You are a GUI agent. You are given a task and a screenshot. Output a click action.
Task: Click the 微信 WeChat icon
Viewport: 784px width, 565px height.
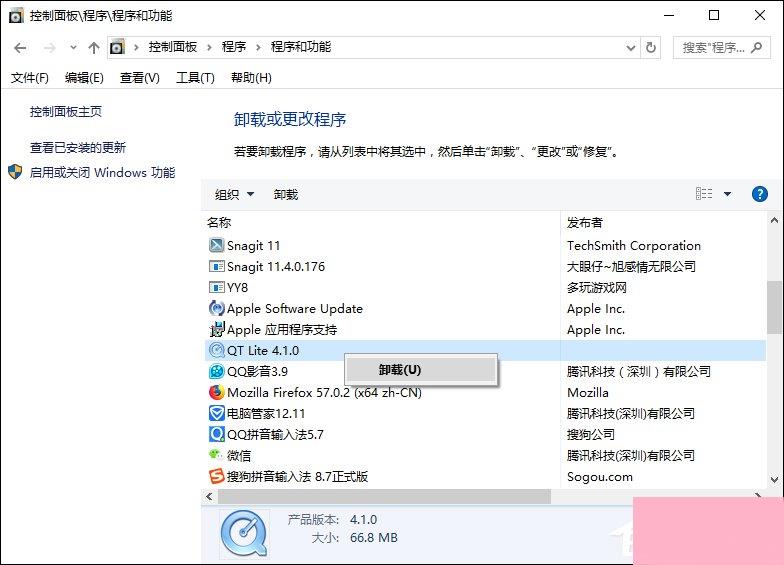pyautogui.click(x=216, y=454)
